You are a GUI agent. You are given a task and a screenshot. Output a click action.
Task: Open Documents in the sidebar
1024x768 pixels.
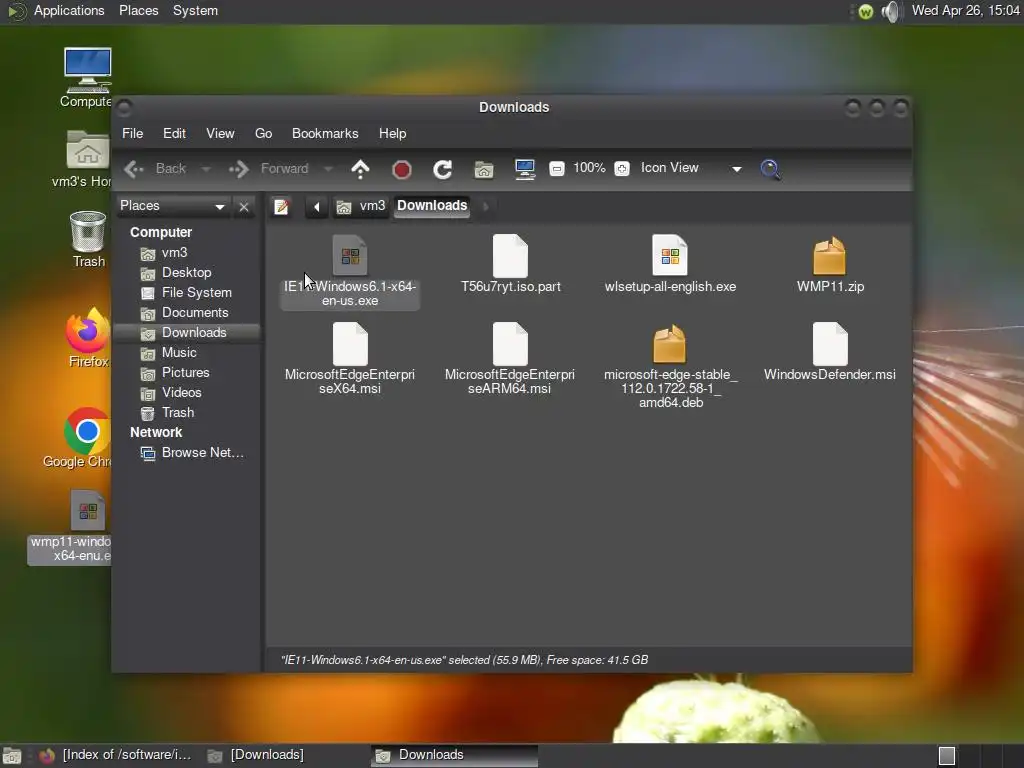pos(195,313)
